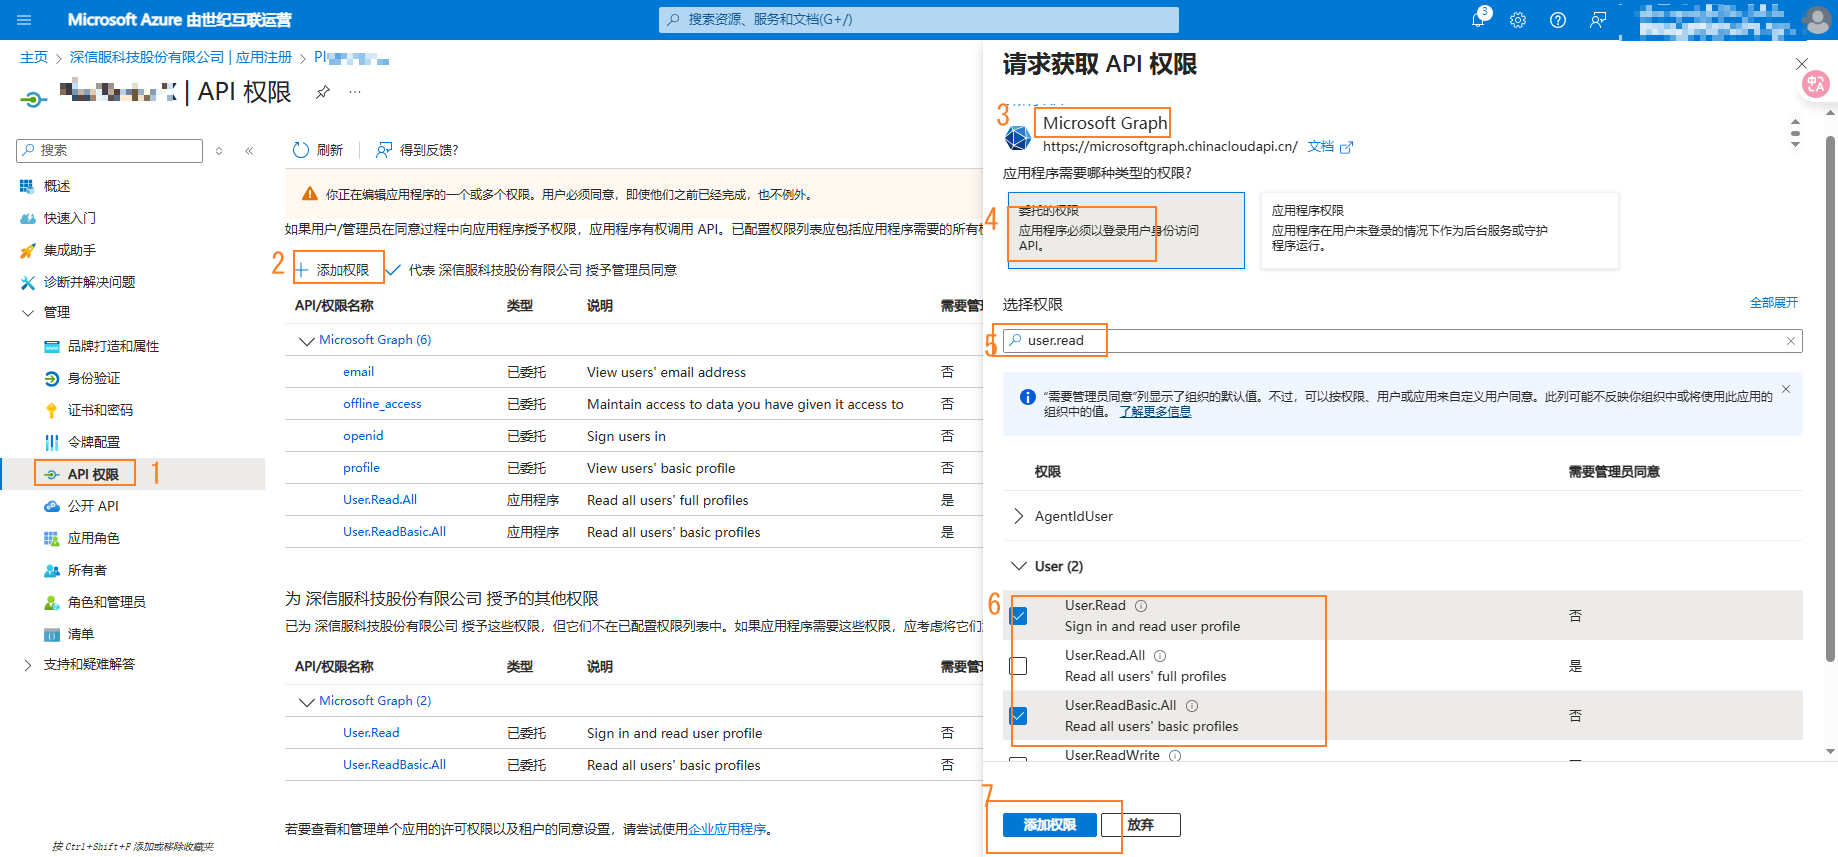The width and height of the screenshot is (1838, 857).
Task: Click the top resource search box
Action: [918, 20]
